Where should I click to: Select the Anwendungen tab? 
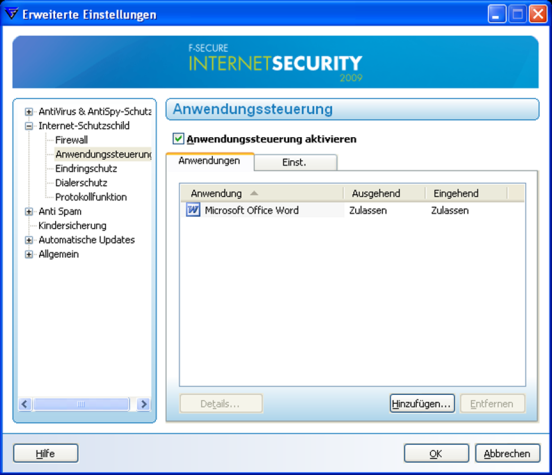click(x=209, y=161)
